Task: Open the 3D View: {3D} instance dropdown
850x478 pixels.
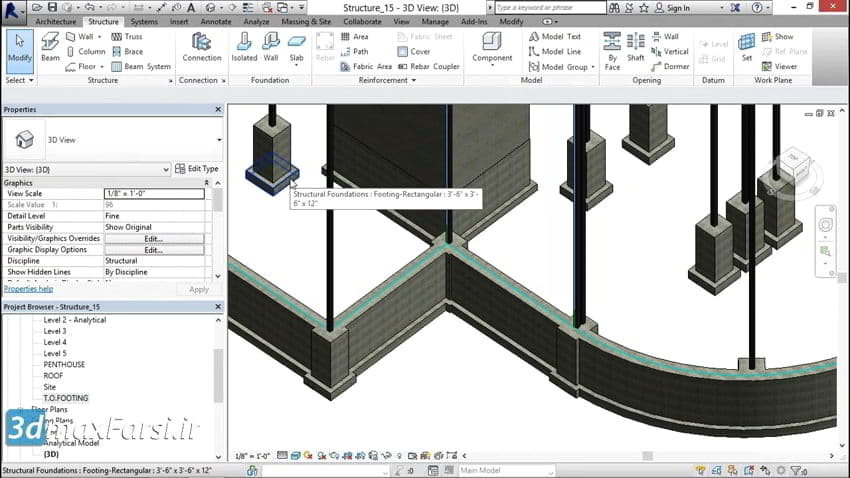Action: pyautogui.click(x=166, y=170)
